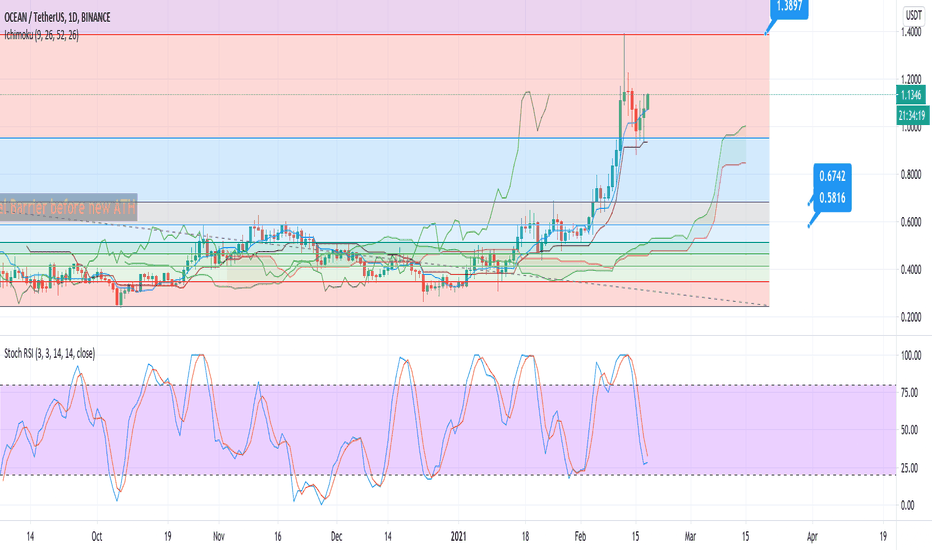Click the 50.00 Stoch RSI axis label
Image resolution: width=932 pixels, height=550 pixels.
[911, 430]
